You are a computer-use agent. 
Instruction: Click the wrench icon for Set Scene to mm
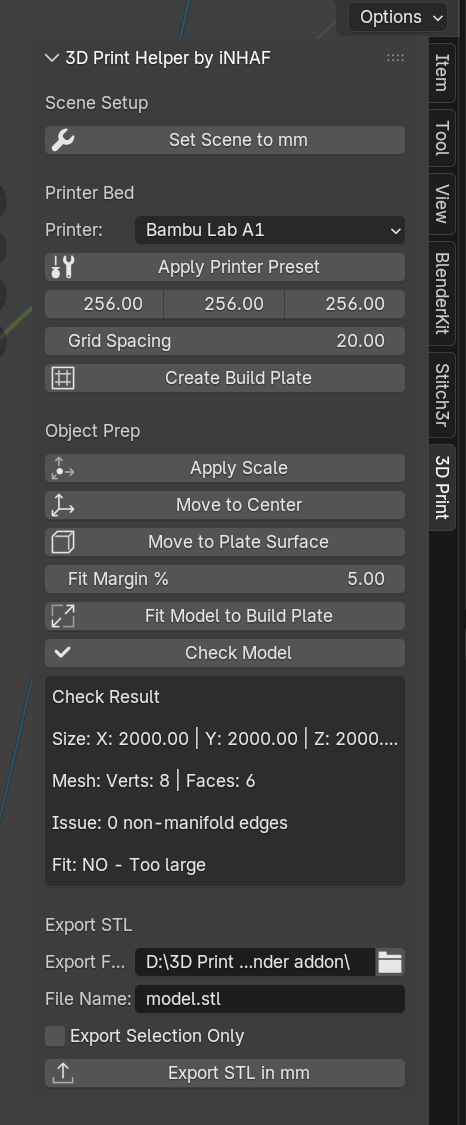(x=63, y=140)
